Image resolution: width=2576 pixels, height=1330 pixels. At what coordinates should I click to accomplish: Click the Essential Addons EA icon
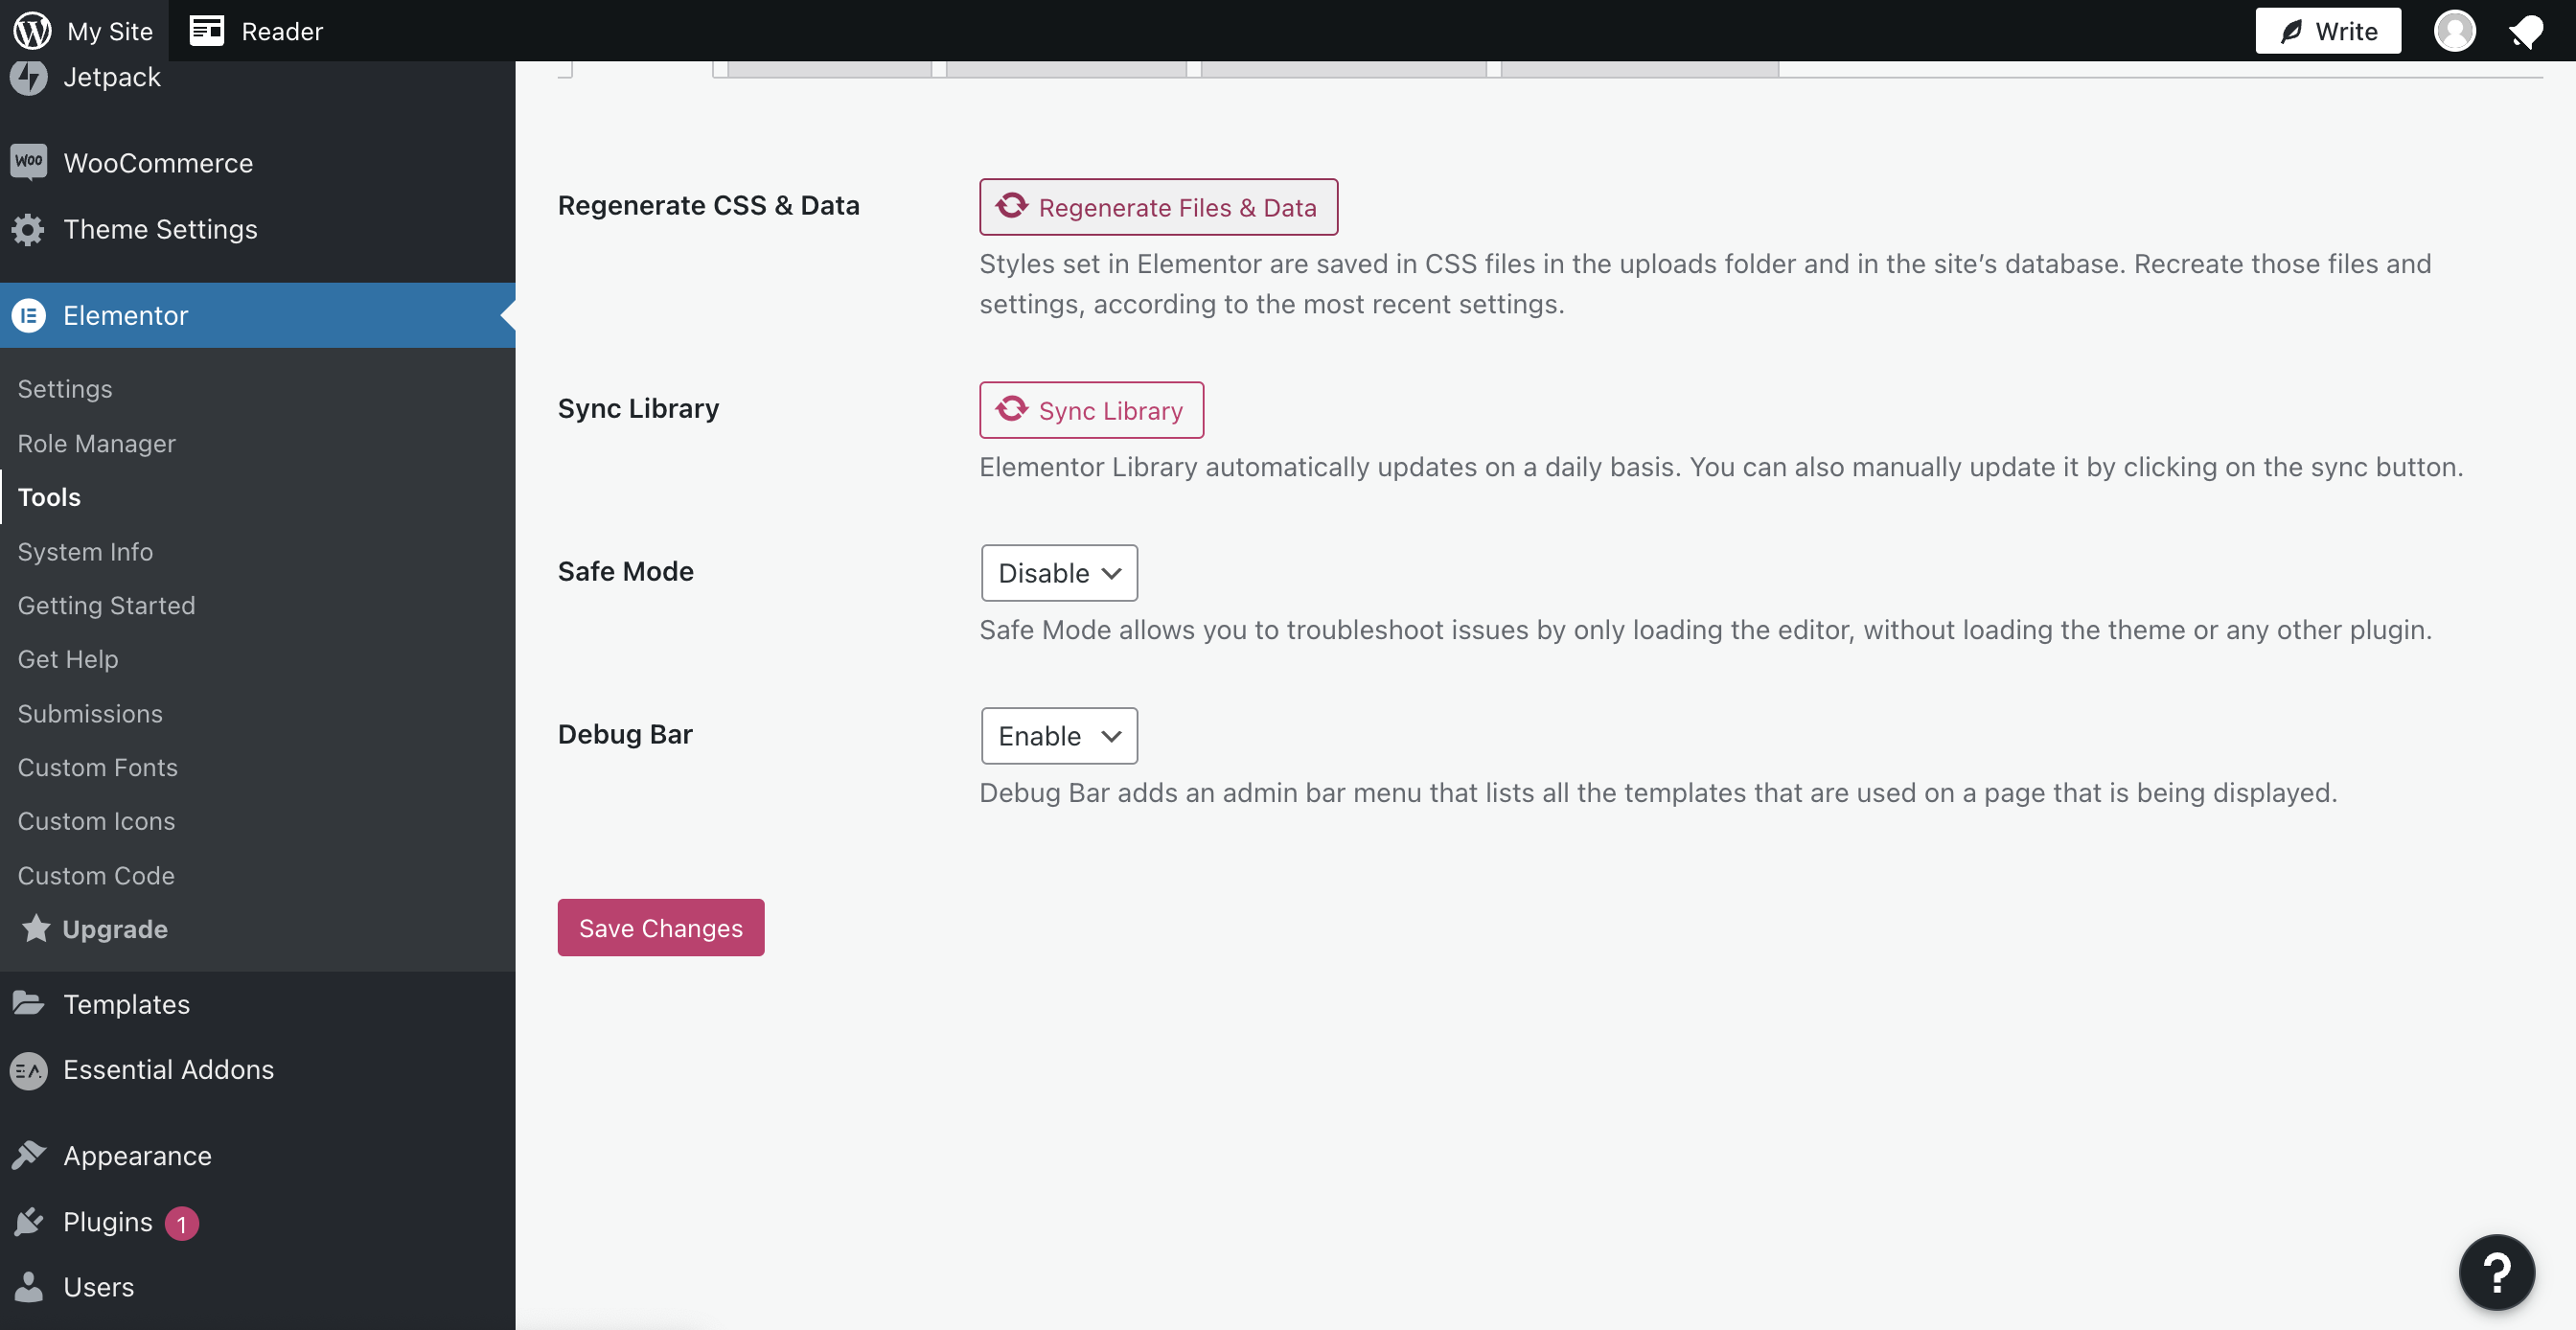click(x=29, y=1069)
